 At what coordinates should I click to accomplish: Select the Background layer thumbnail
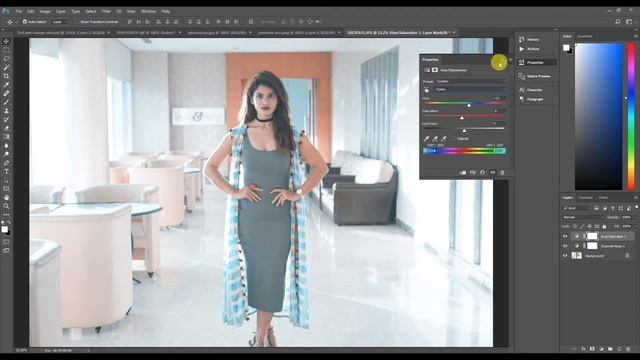click(x=577, y=256)
